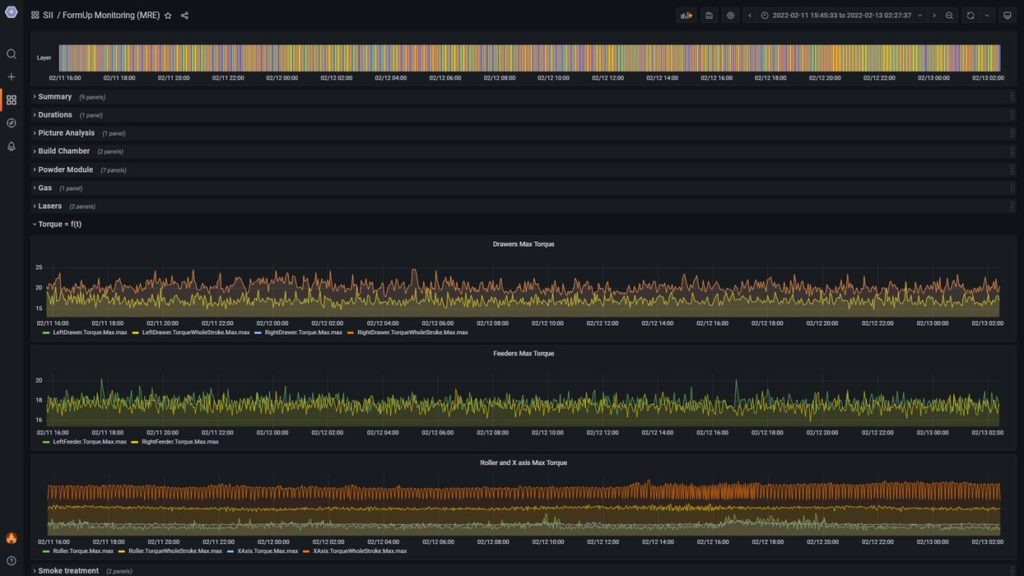Viewport: 1024px width, 576px height.
Task: Toggle XAxis.TorqueWholeStroke.Max.max legend series
Action: pyautogui.click(x=359, y=551)
